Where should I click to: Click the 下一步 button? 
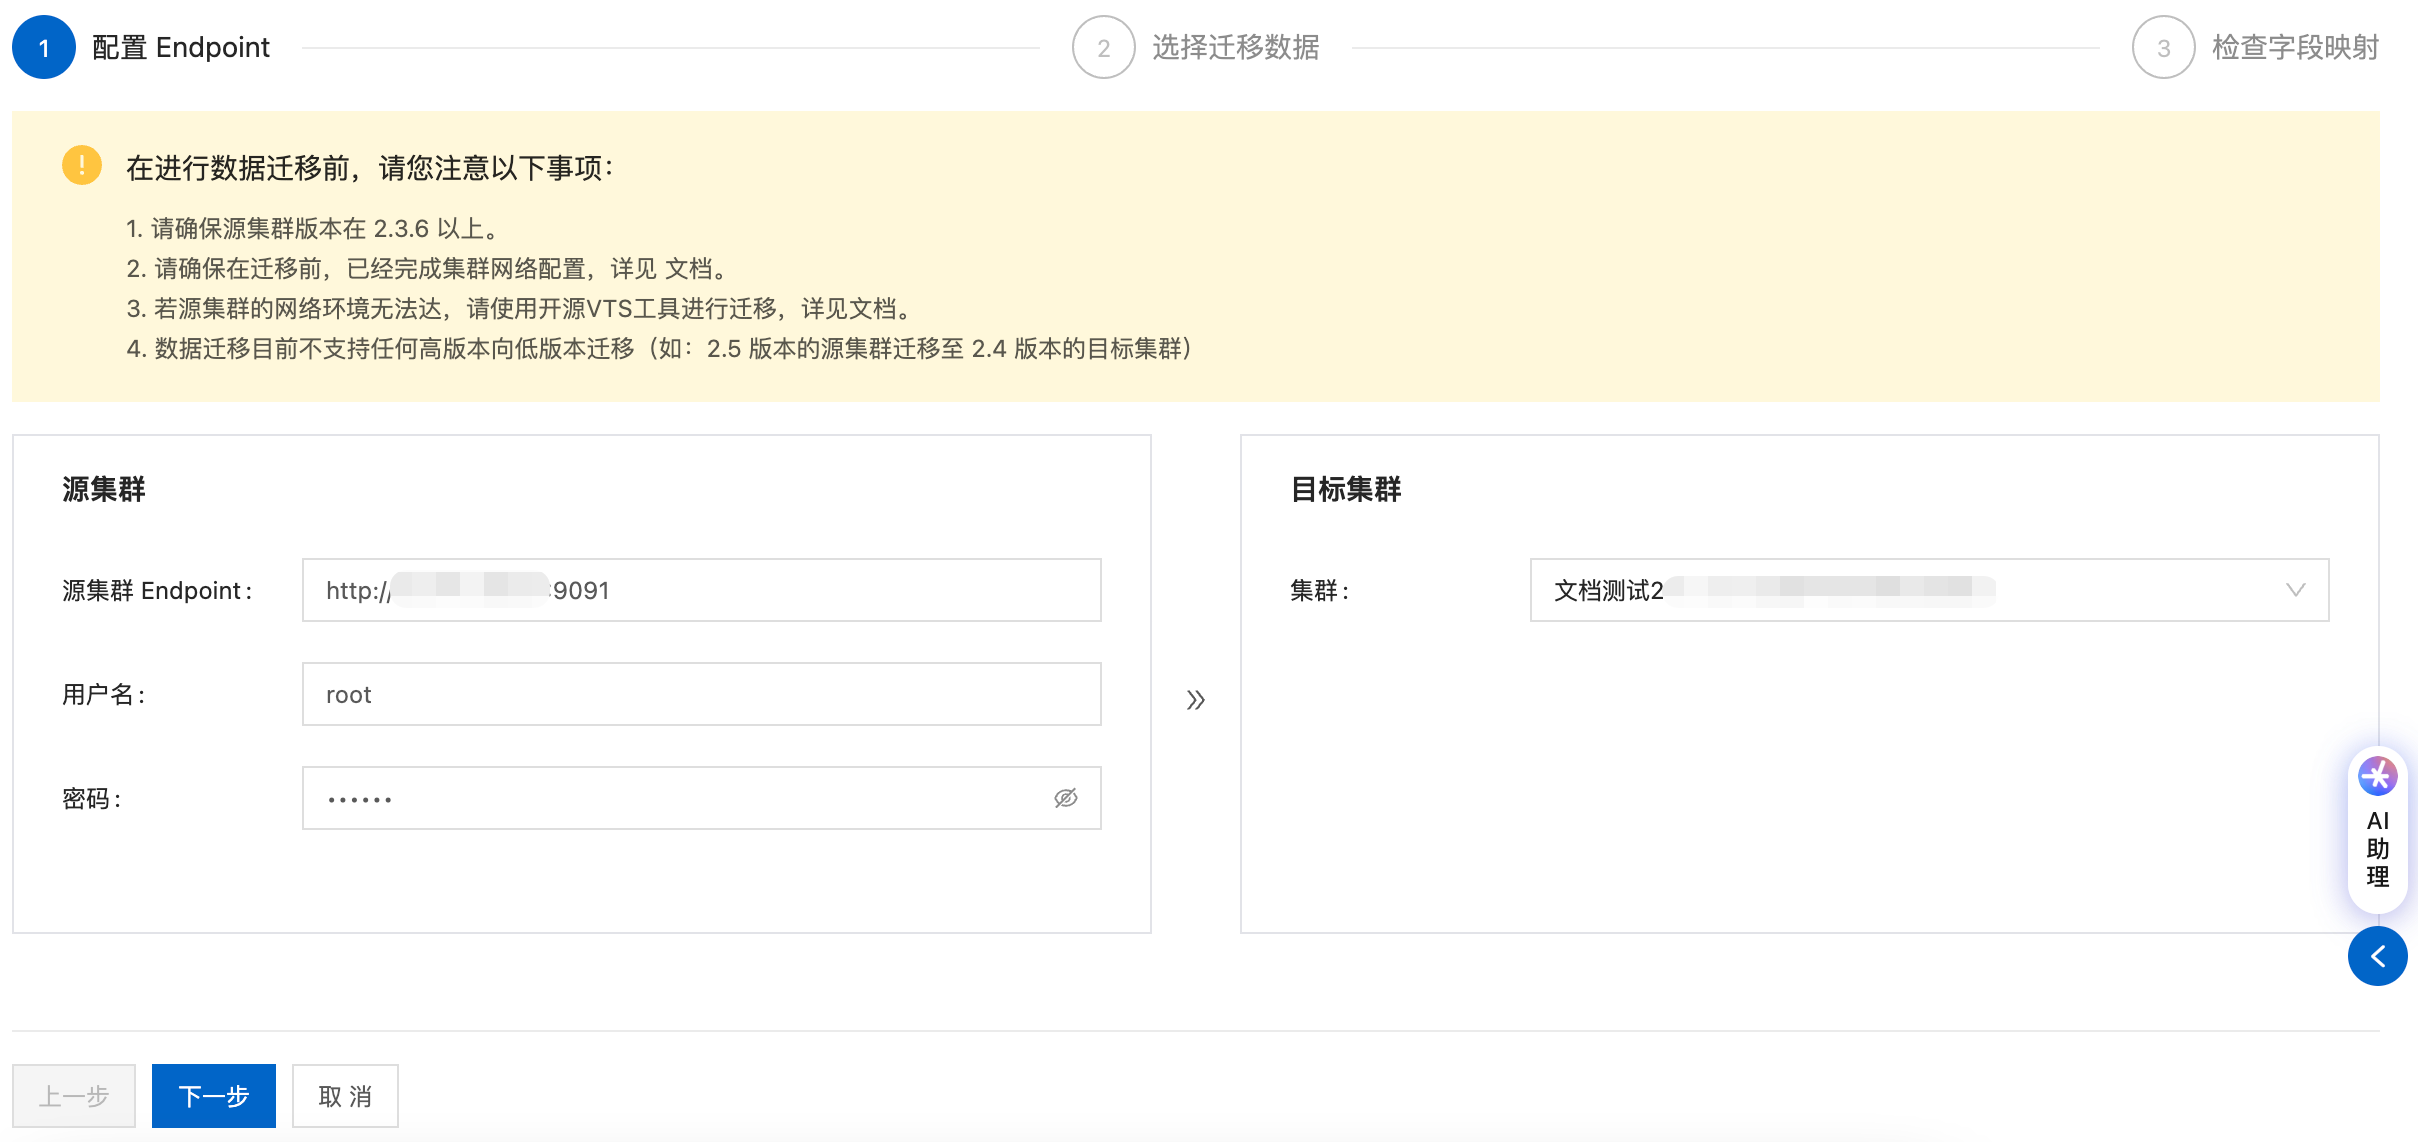(214, 1096)
